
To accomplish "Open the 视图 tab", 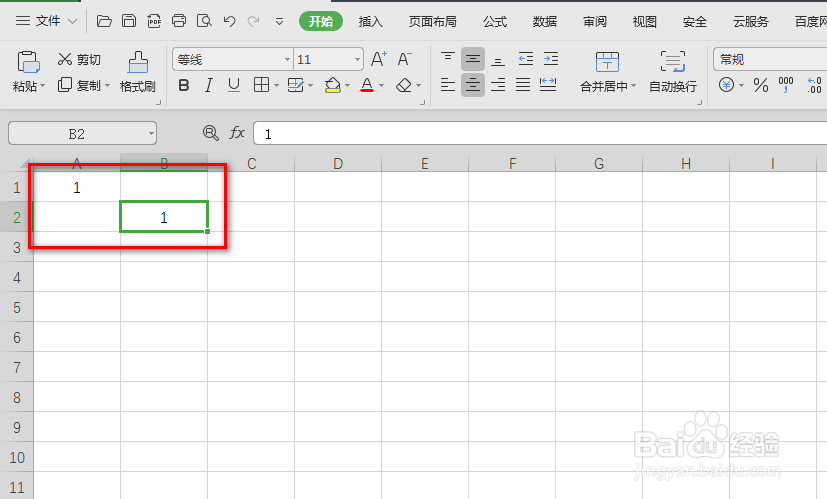I will [x=645, y=22].
